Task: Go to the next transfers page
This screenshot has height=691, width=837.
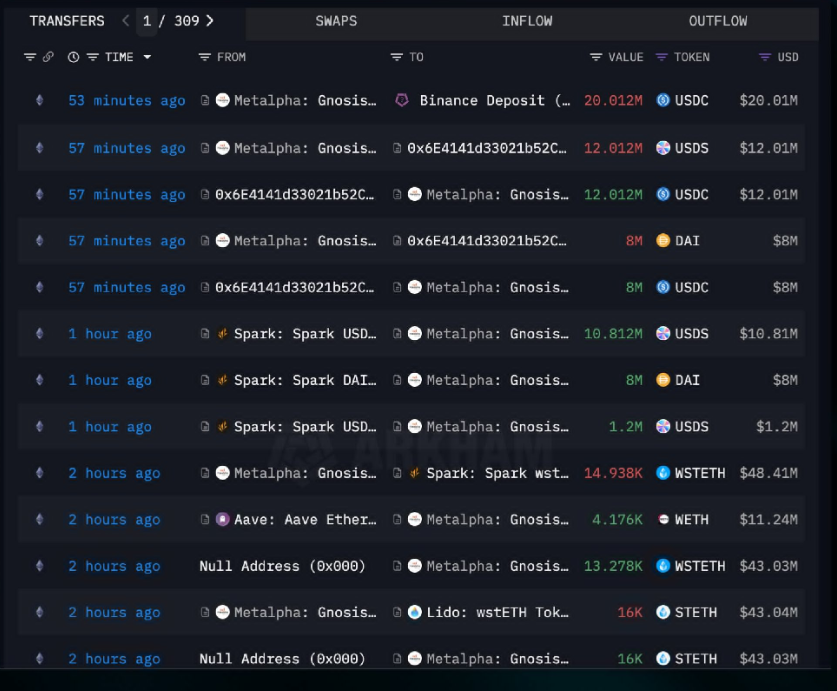Action: [x=210, y=21]
